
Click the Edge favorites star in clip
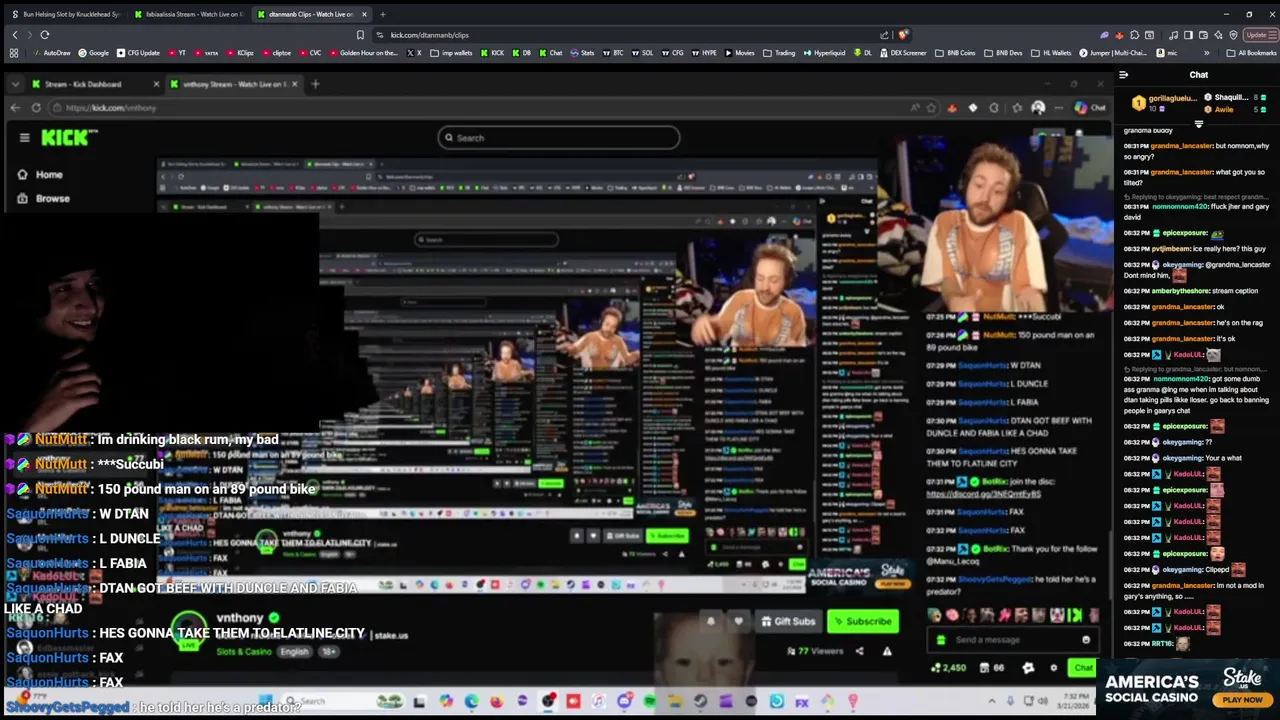tap(931, 108)
